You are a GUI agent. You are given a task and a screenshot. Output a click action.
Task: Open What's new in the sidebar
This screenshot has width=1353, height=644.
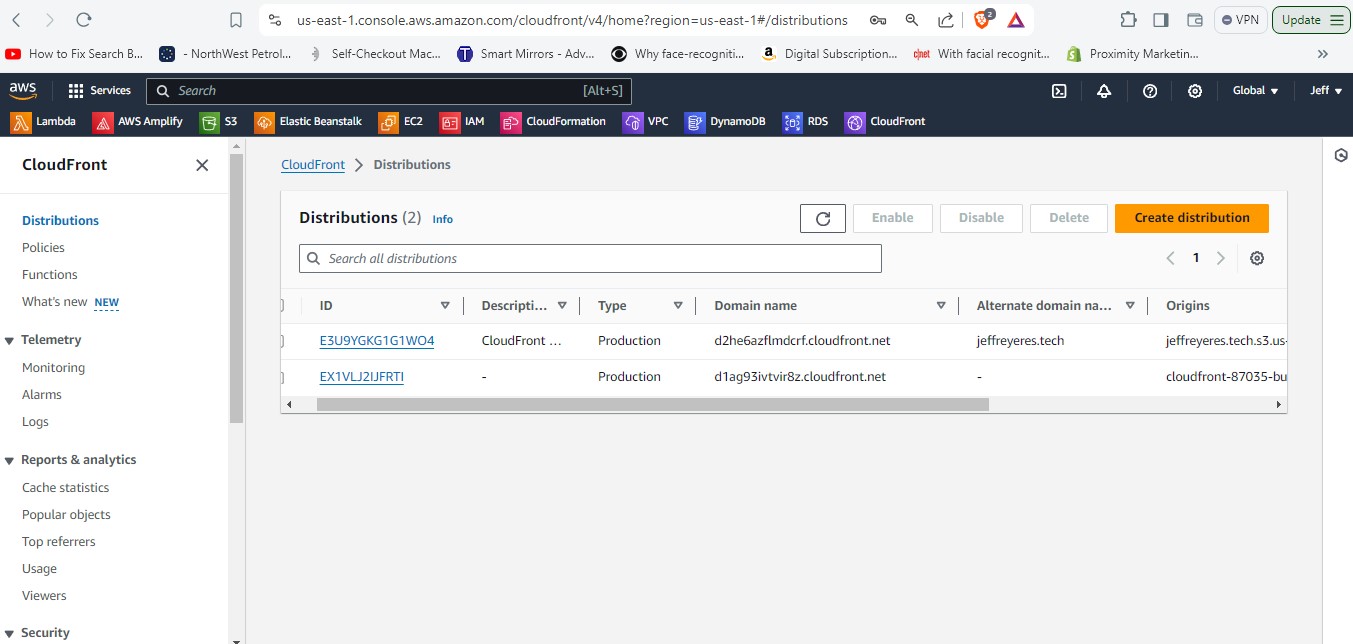click(55, 302)
